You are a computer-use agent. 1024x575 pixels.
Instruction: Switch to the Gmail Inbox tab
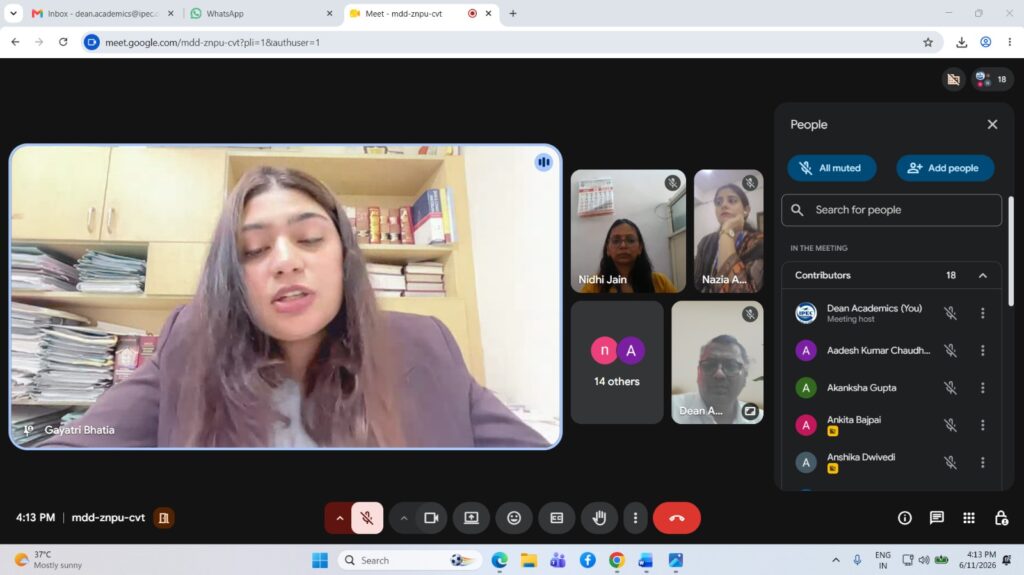point(103,13)
